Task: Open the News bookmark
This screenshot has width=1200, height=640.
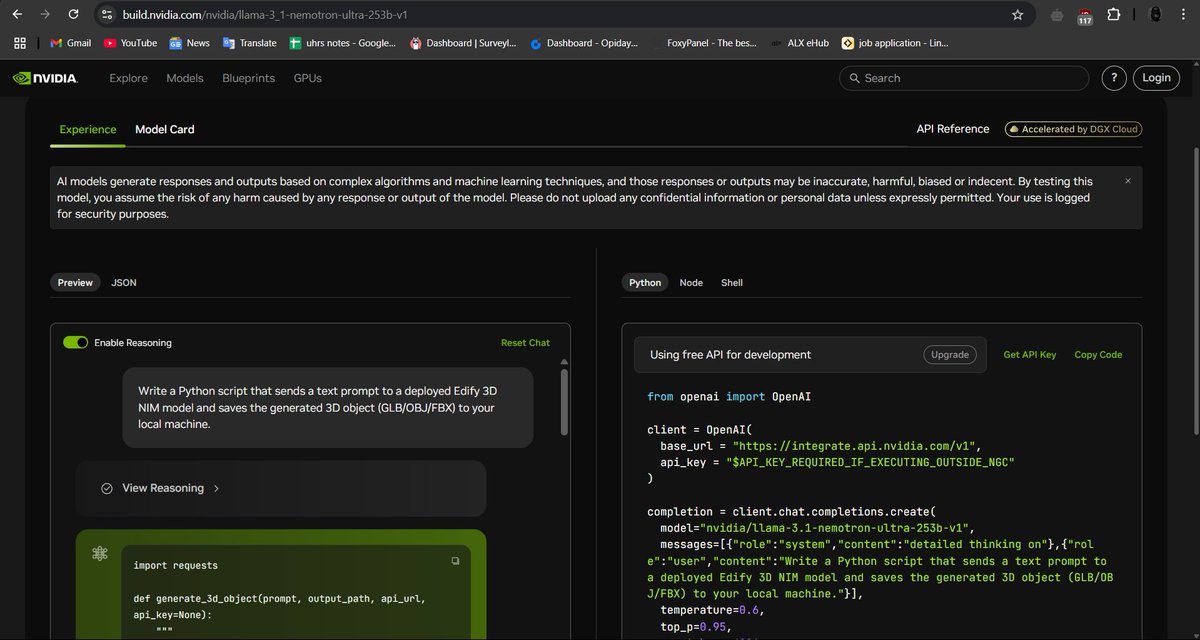Action: 189,43
